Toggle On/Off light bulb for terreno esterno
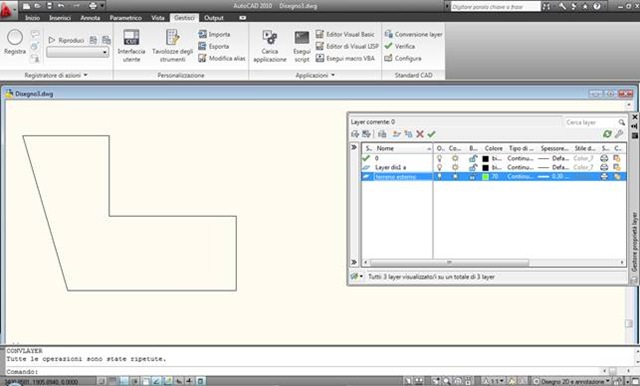The height and width of the screenshot is (386, 640). [x=440, y=176]
